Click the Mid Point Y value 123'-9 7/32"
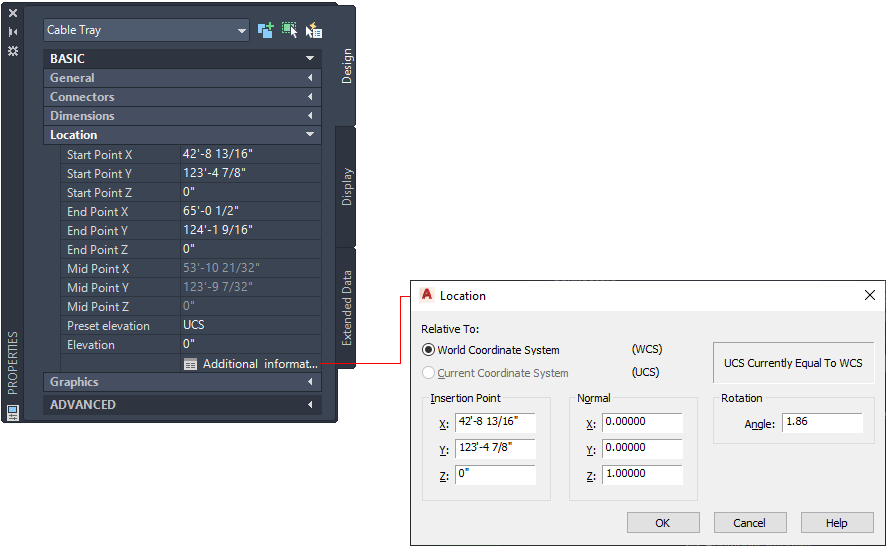This screenshot has width=888, height=547. pyautogui.click(x=250, y=287)
